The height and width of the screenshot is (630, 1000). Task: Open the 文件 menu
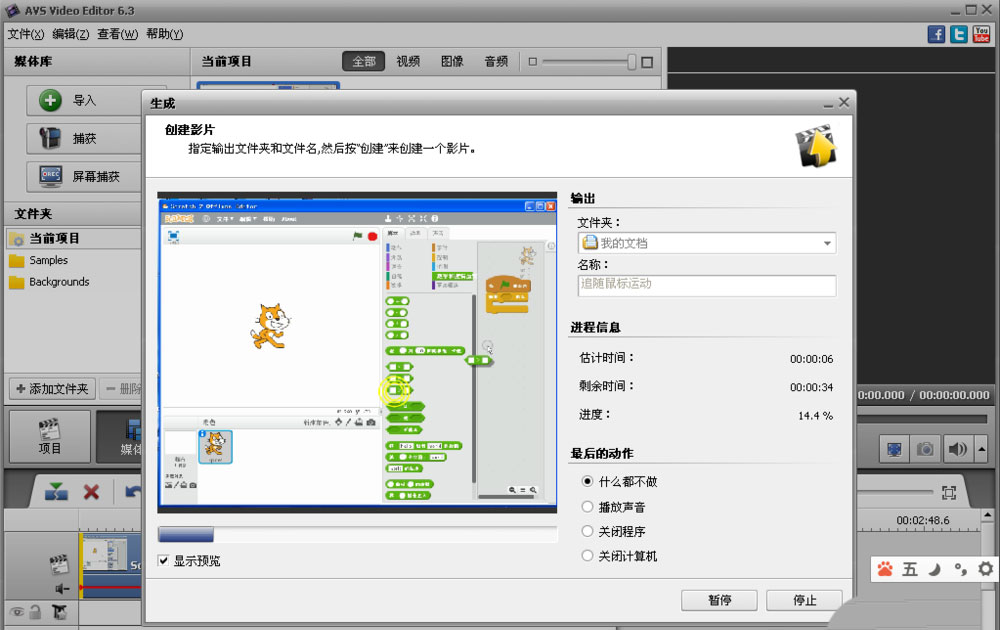(26, 34)
